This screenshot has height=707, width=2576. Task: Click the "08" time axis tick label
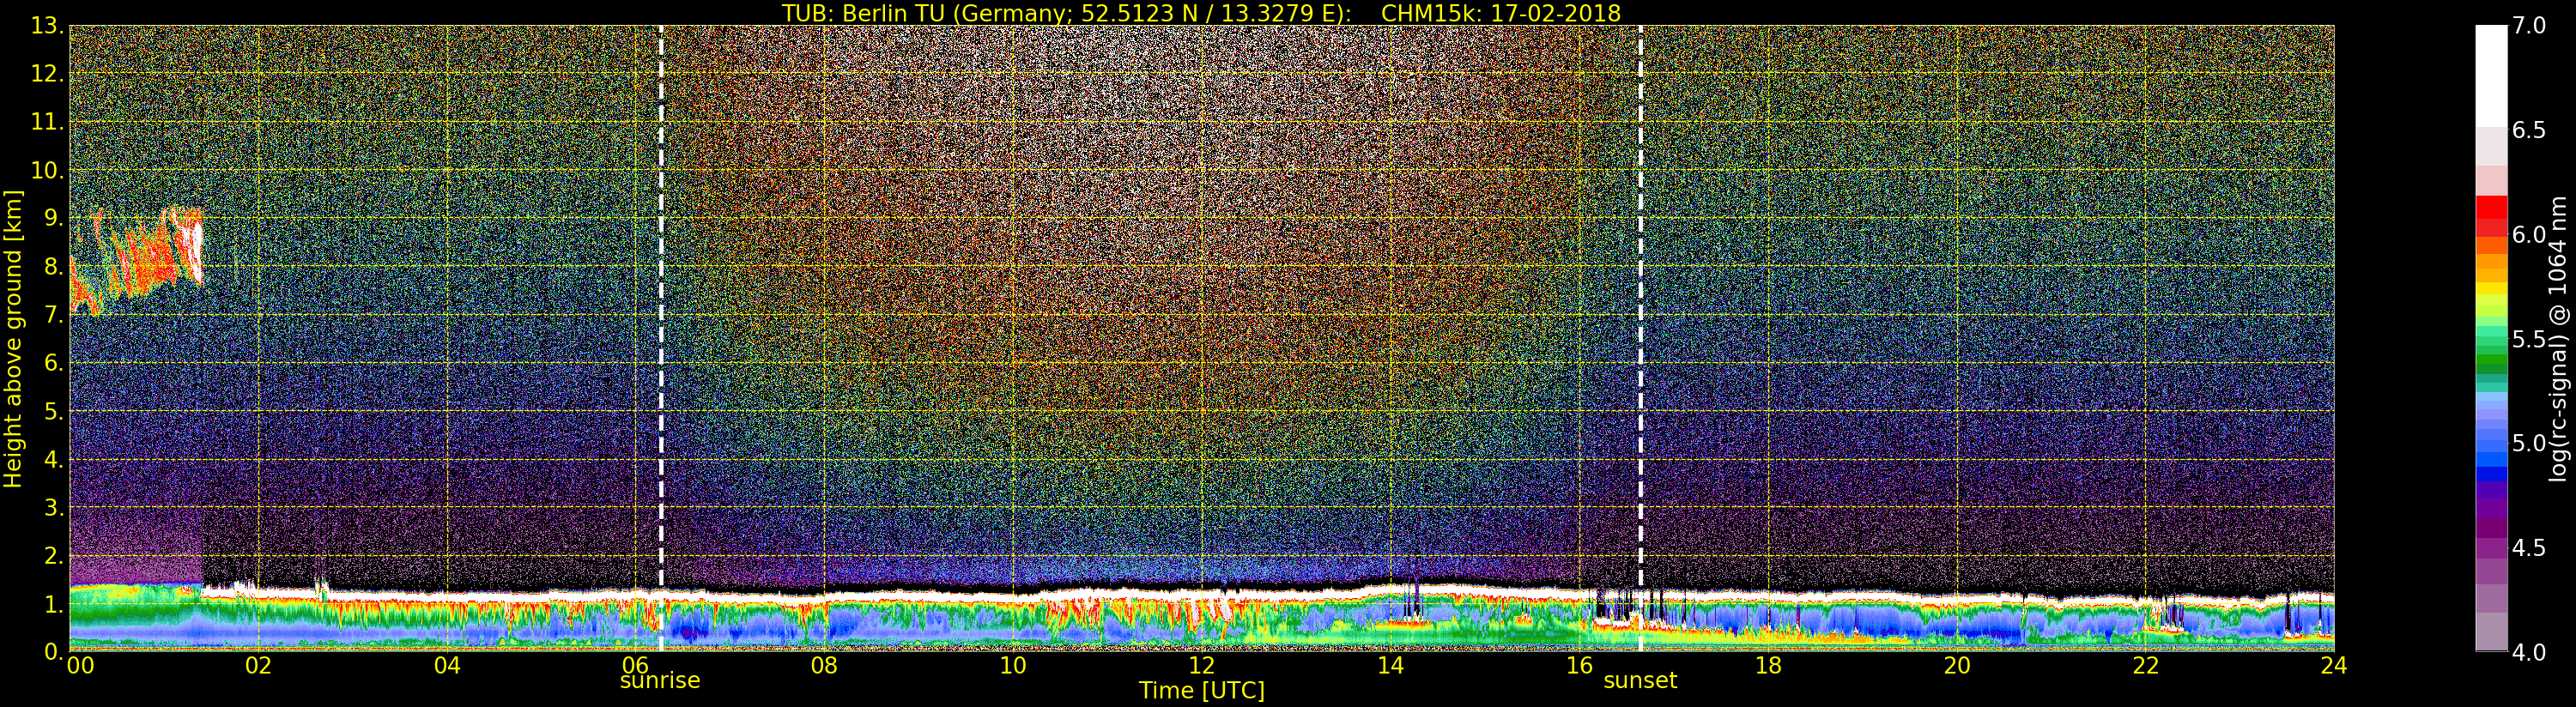[x=824, y=666]
